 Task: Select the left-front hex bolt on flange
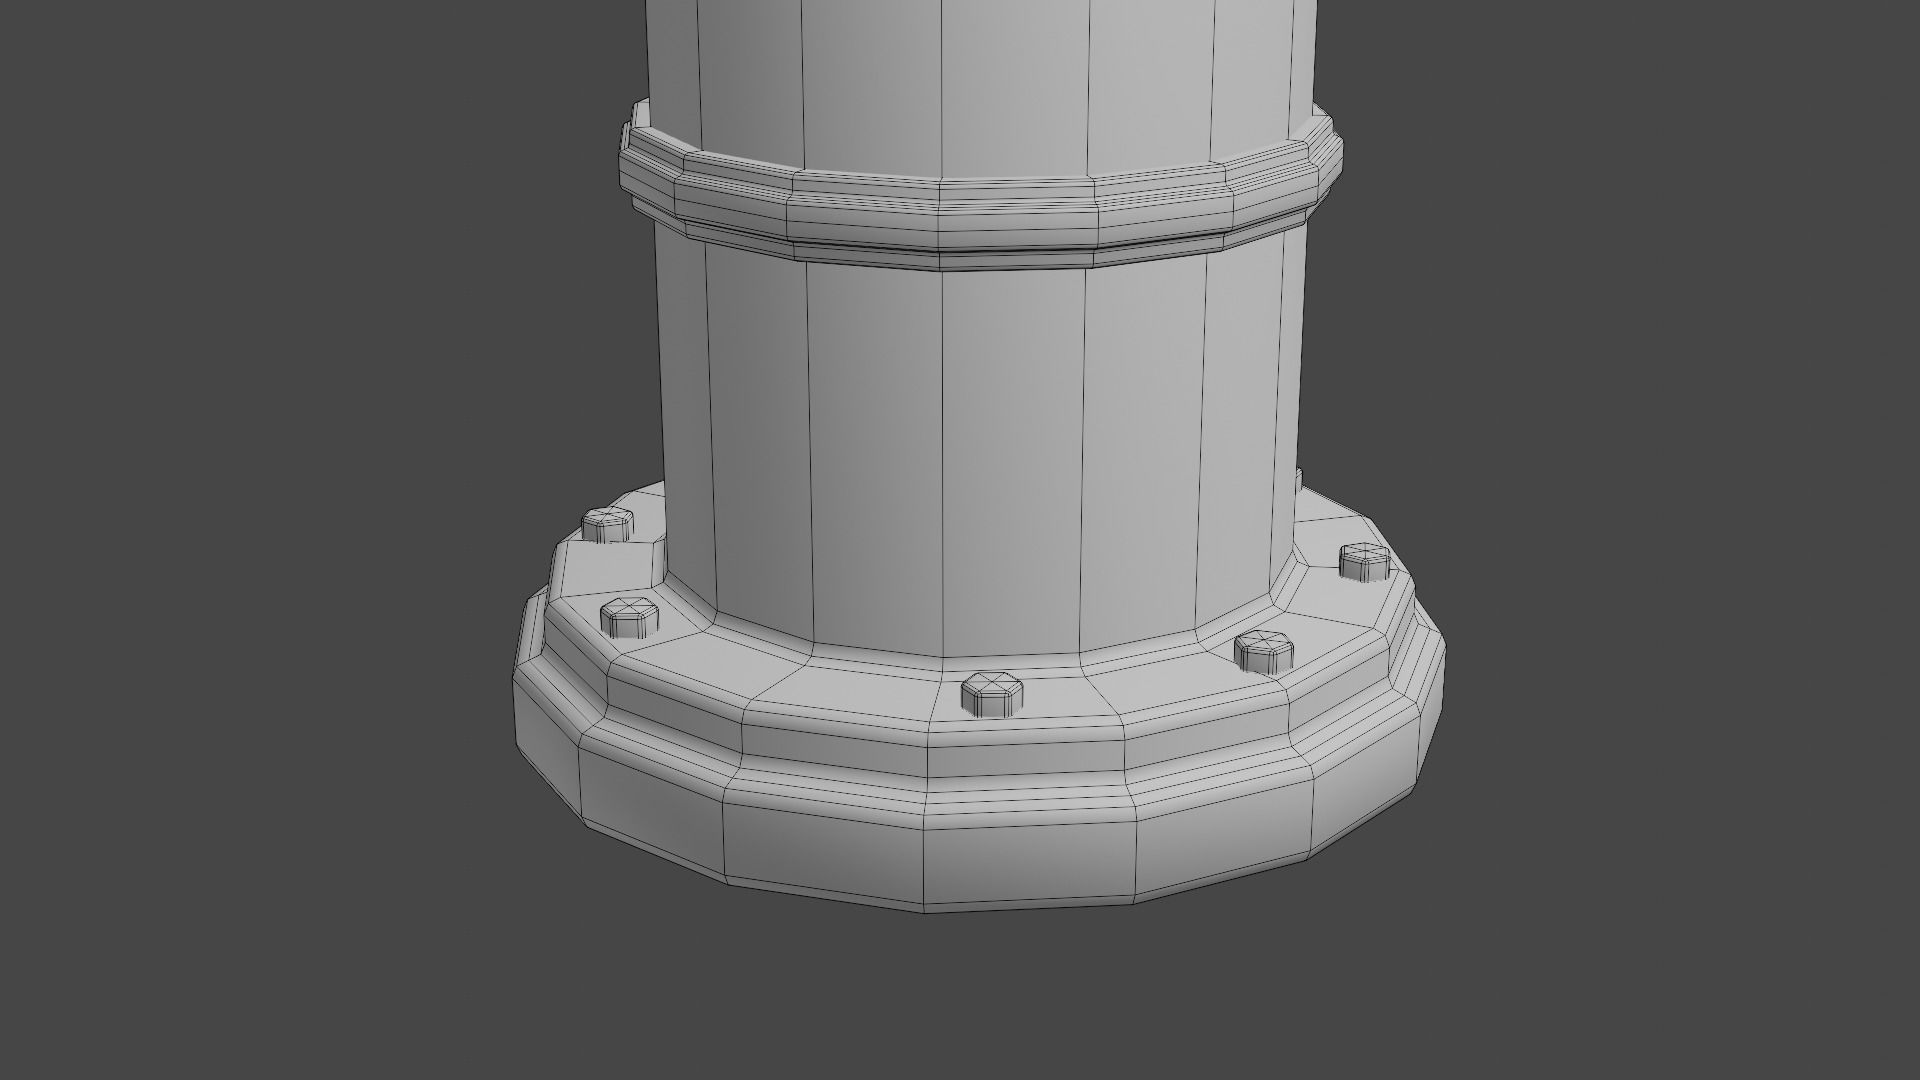coord(630,618)
